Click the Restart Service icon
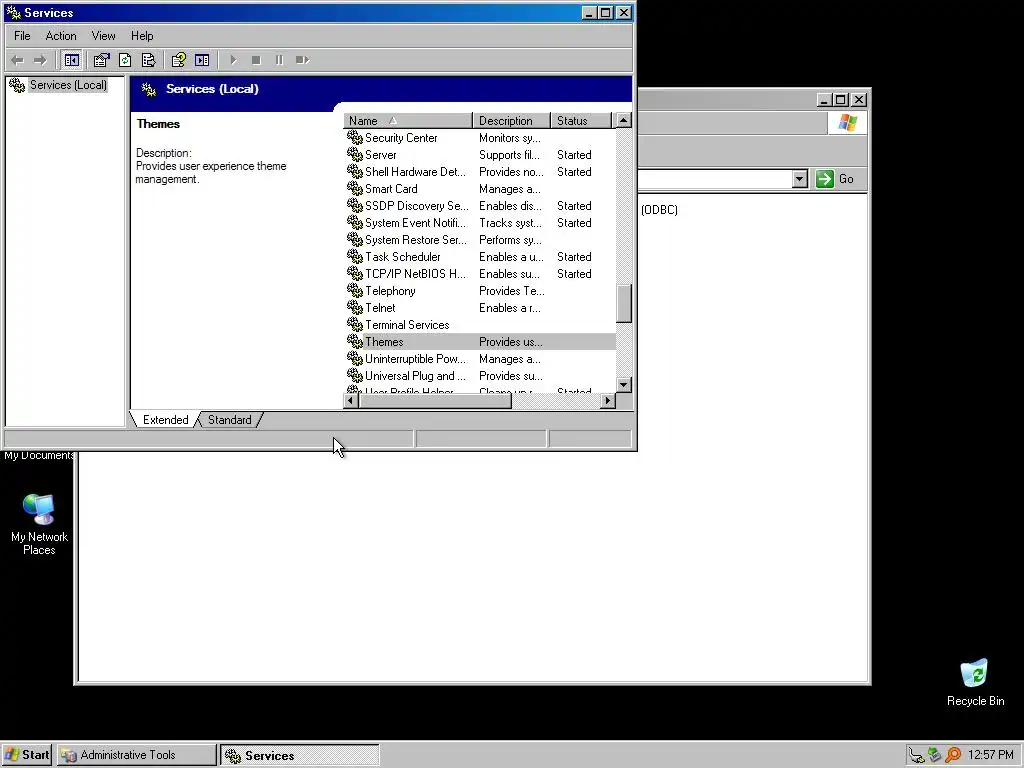This screenshot has width=1024, height=768. [302, 60]
